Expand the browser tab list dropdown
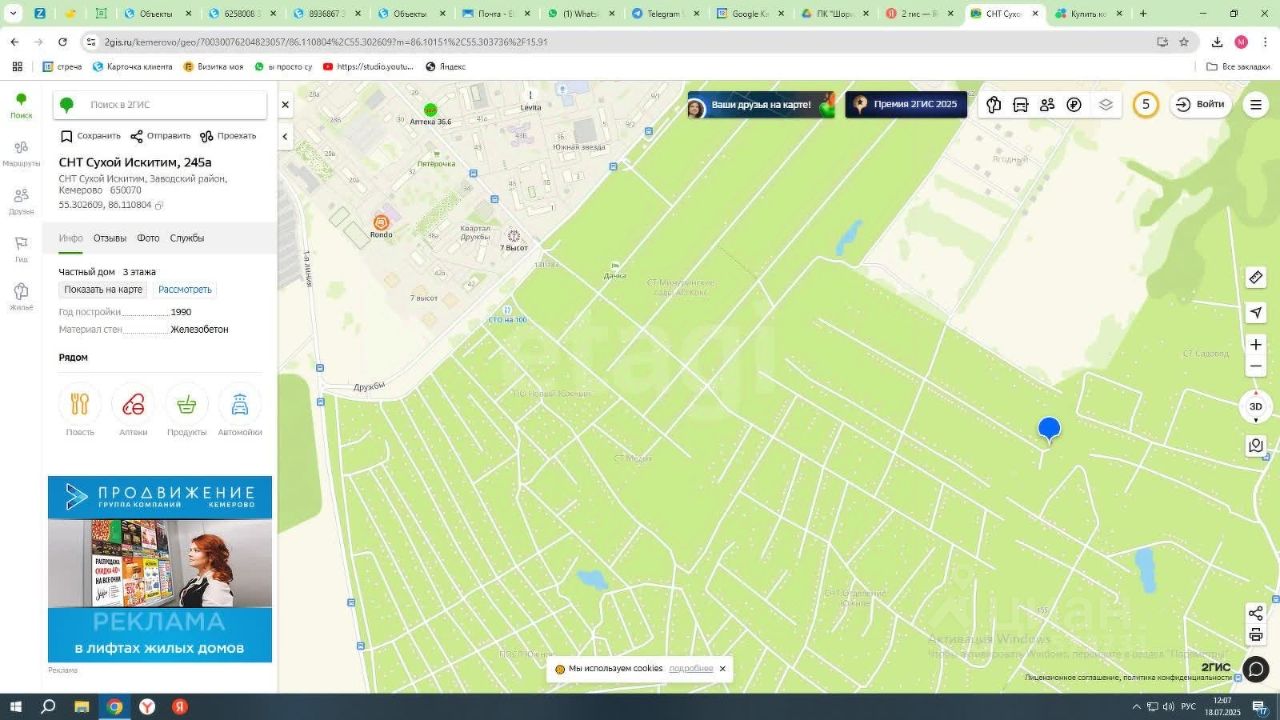 tap(13, 14)
